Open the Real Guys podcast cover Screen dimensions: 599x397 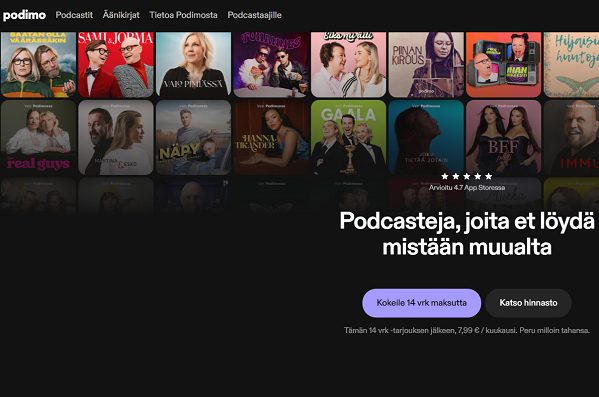pos(38,137)
